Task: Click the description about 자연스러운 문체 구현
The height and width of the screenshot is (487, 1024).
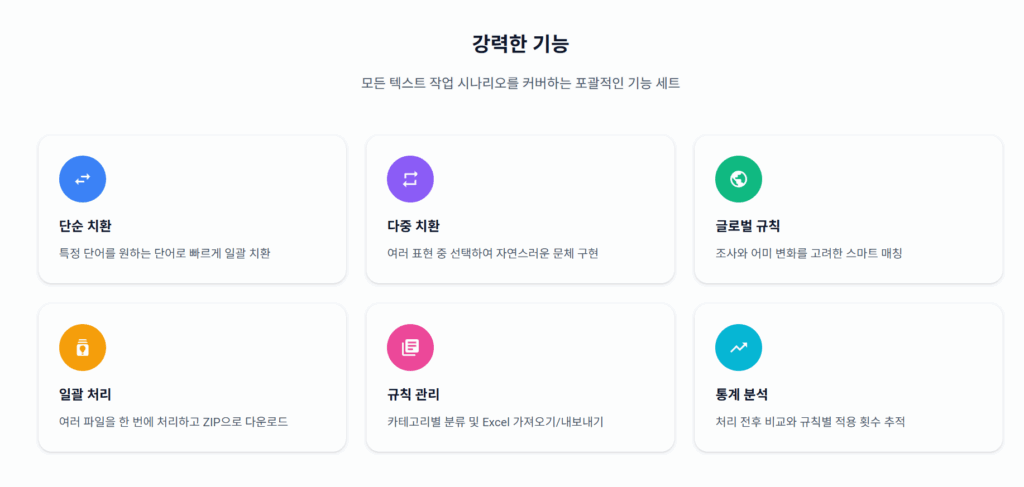Action: 492,254
